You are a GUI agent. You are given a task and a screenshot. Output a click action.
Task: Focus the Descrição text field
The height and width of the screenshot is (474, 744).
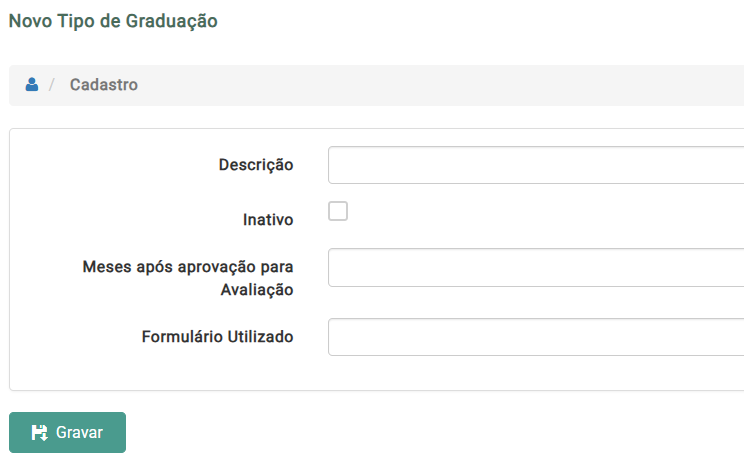[x=535, y=165]
